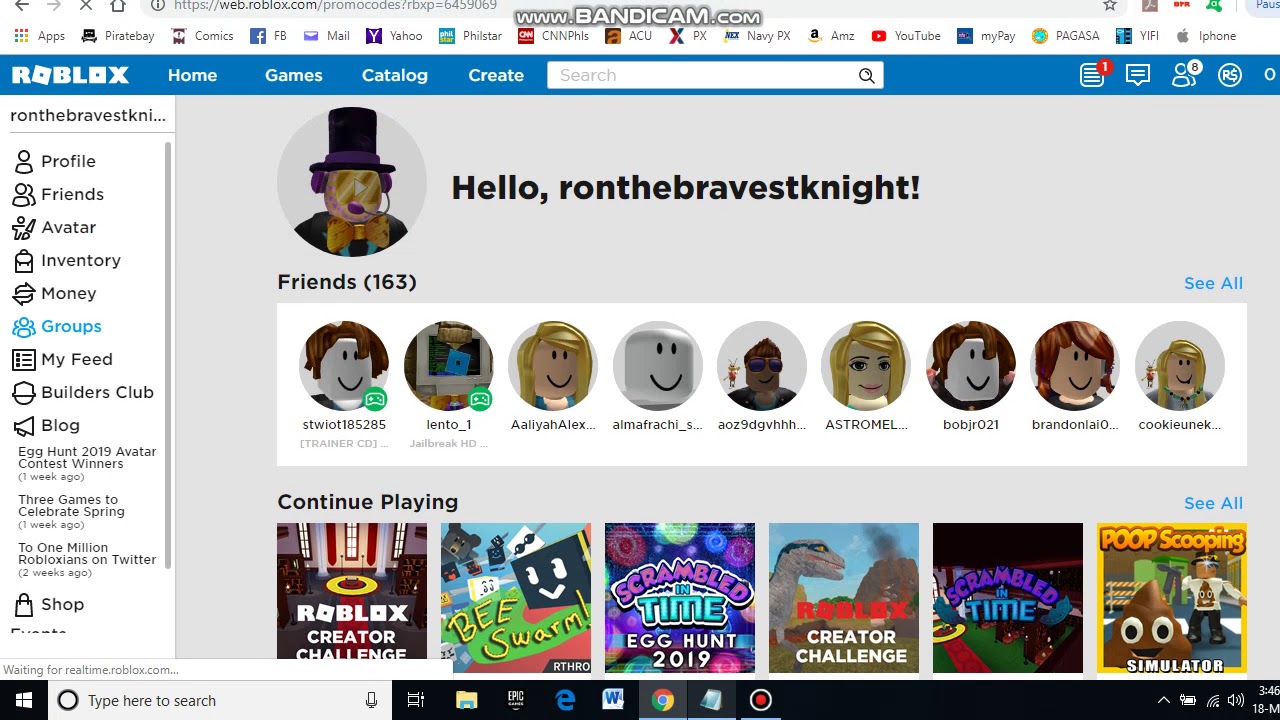Open the Catalog nav tab
The width and height of the screenshot is (1280, 720).
(x=394, y=75)
